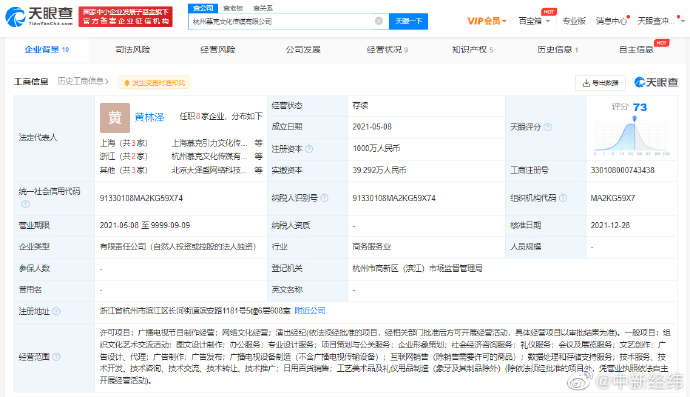
Task: Open help icon next to 注册地址
Action: point(56,311)
